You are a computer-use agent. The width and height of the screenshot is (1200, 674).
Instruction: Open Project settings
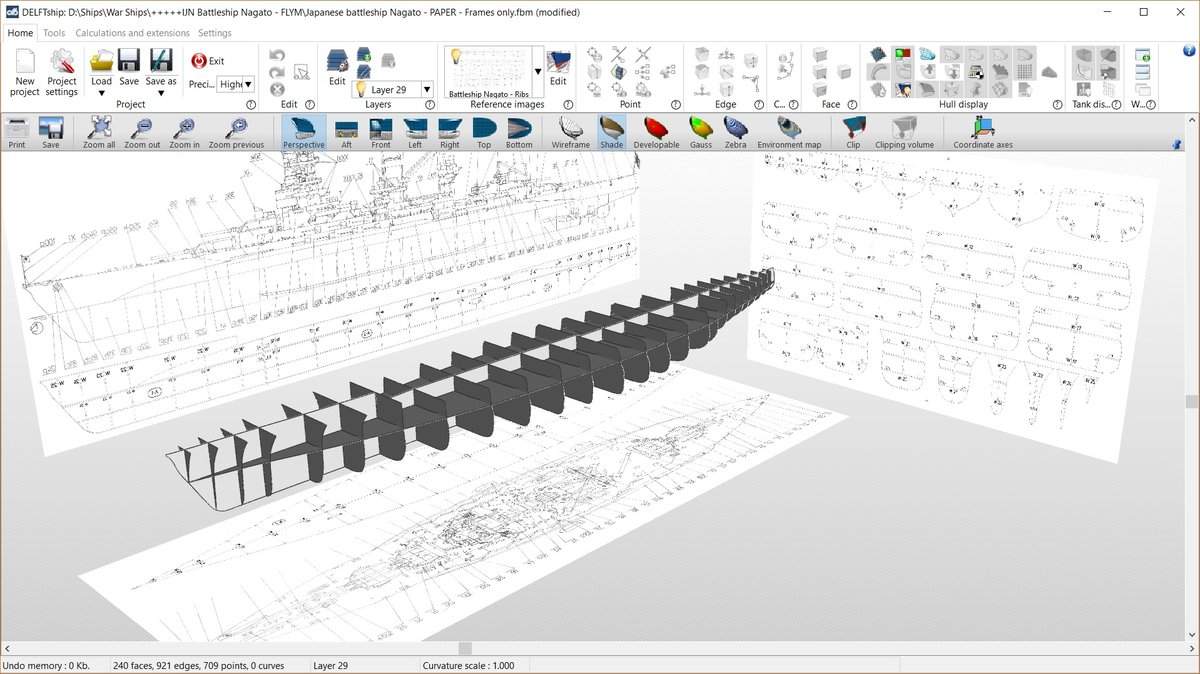click(61, 70)
